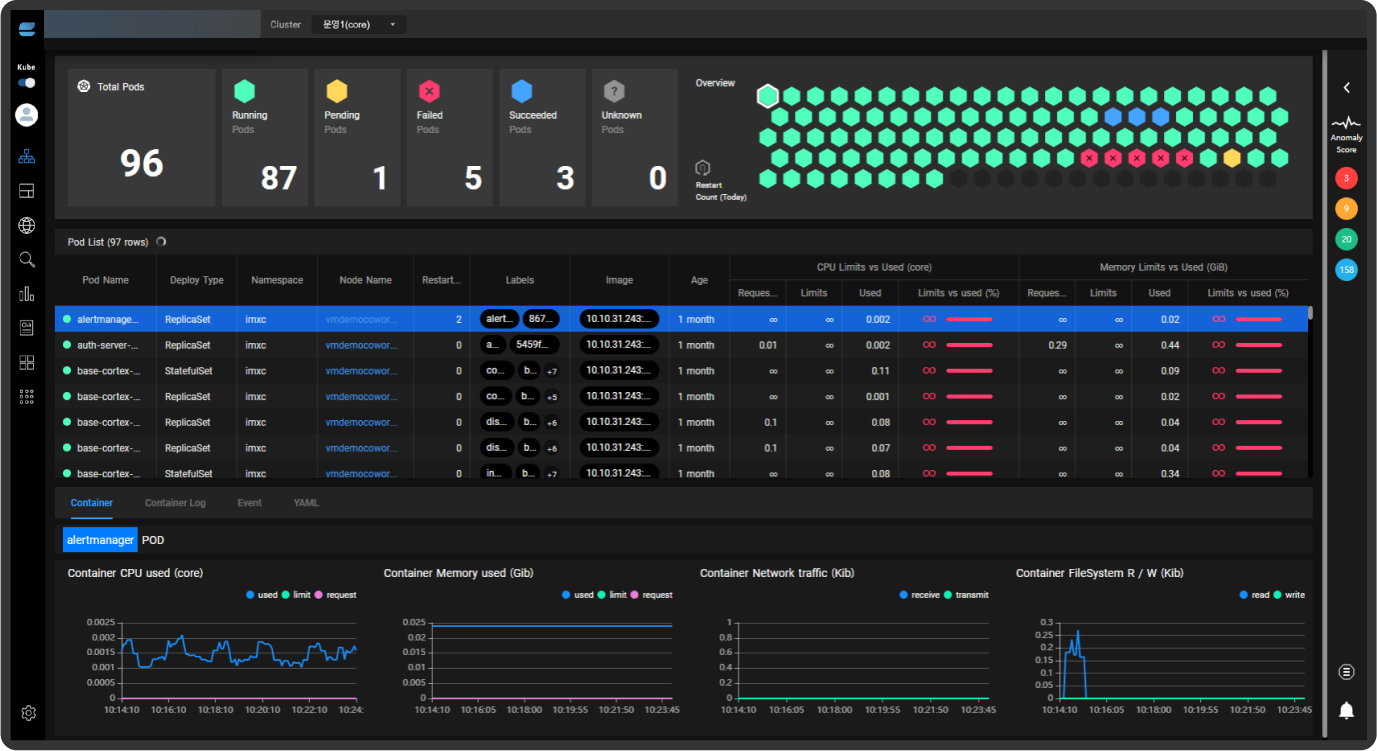Open node link in auth-server row

tap(362, 345)
